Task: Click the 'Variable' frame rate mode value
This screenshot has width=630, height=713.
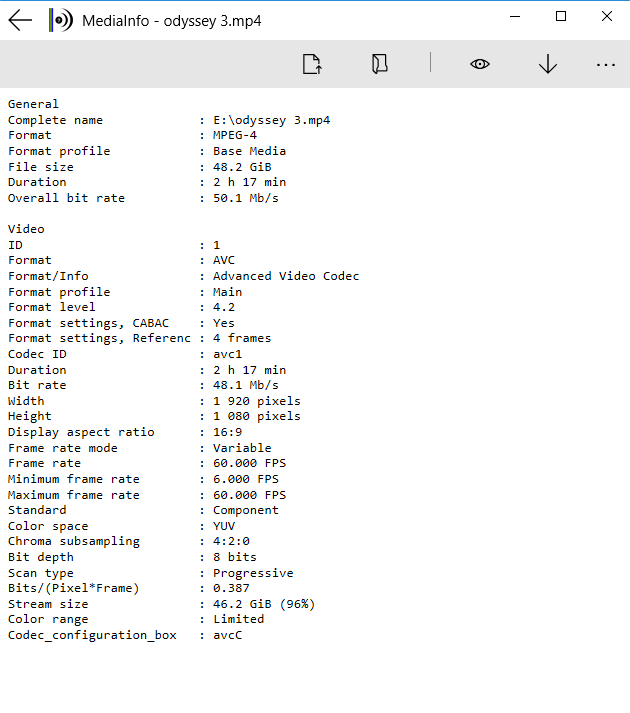Action: pos(242,448)
